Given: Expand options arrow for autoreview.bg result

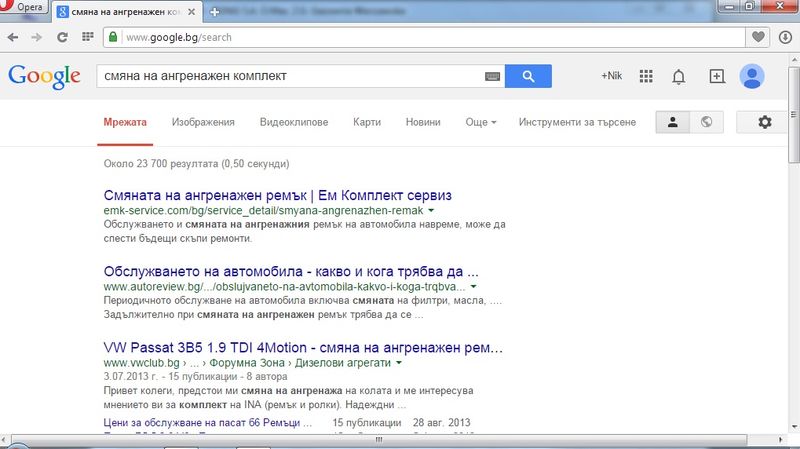Looking at the screenshot, I should pos(473,288).
